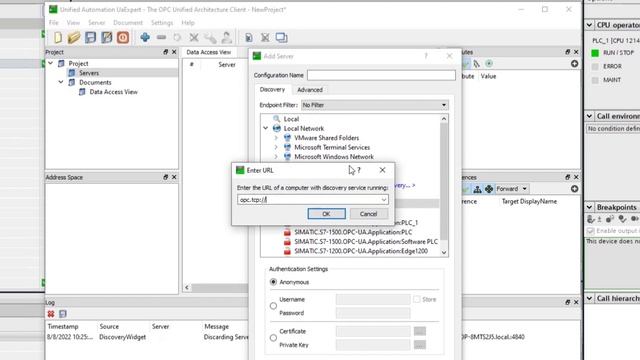
Task: Tick the Store password checkbox
Action: (417, 299)
